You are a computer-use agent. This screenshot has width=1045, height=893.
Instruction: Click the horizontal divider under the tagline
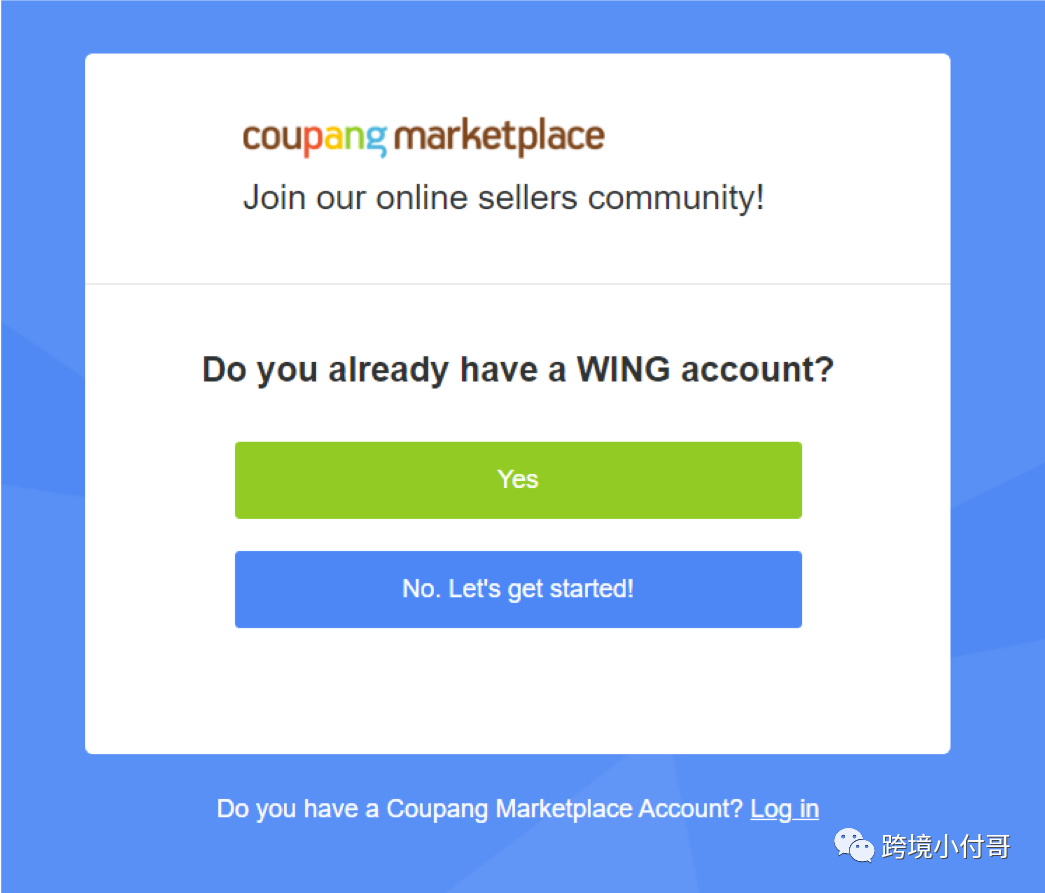tap(518, 284)
